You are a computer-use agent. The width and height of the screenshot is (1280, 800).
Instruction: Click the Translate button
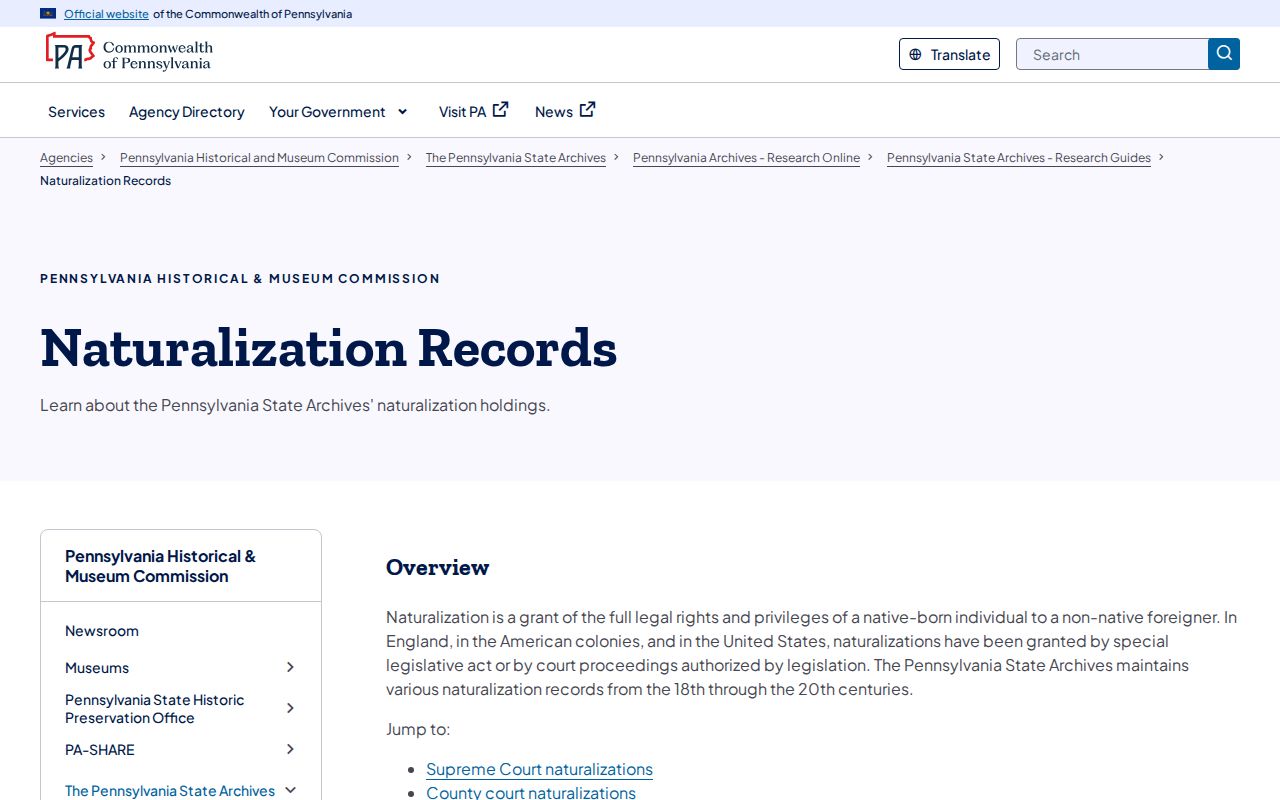point(949,54)
